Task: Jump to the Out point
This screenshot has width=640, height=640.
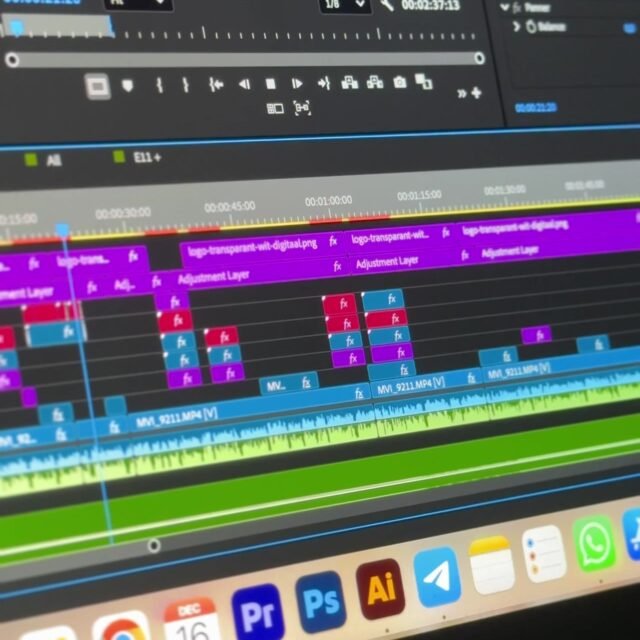Action: coord(324,84)
